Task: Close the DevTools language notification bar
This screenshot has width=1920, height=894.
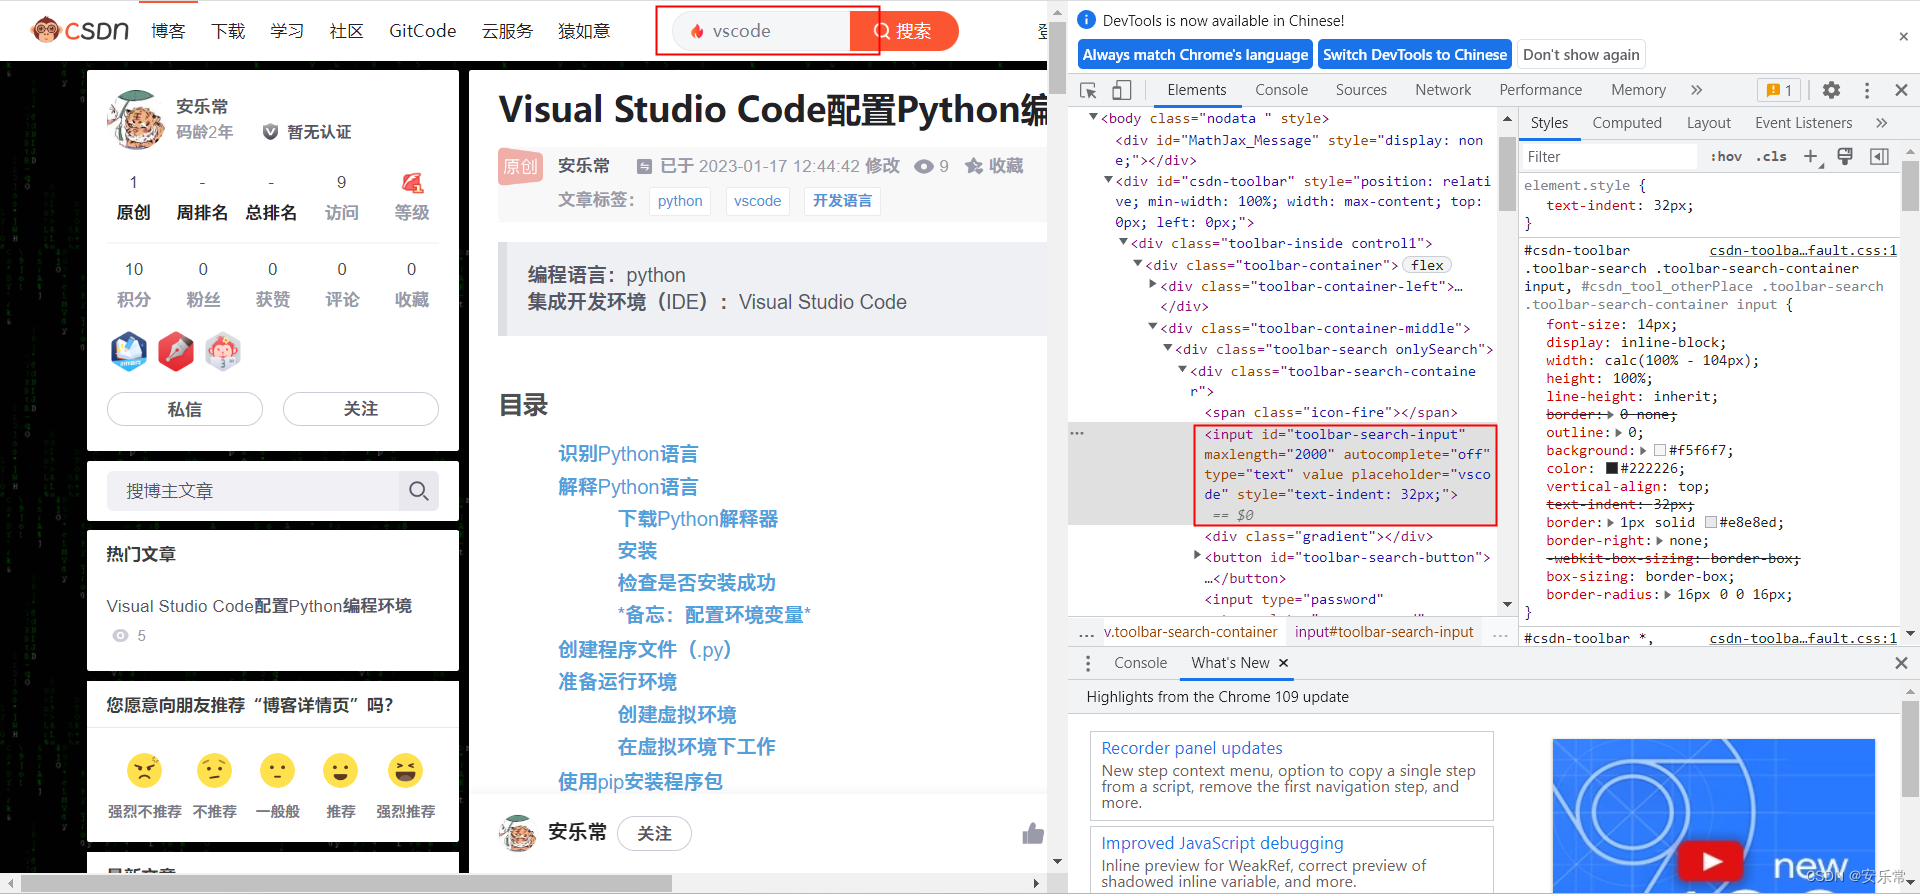Action: click(1903, 37)
